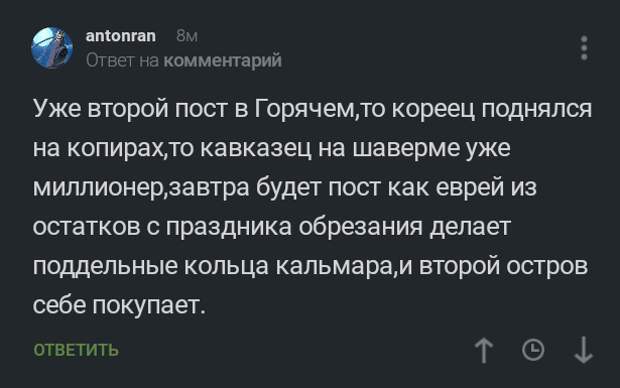
Task: Click the gray 'Ответ на' label
Action: pos(123,61)
